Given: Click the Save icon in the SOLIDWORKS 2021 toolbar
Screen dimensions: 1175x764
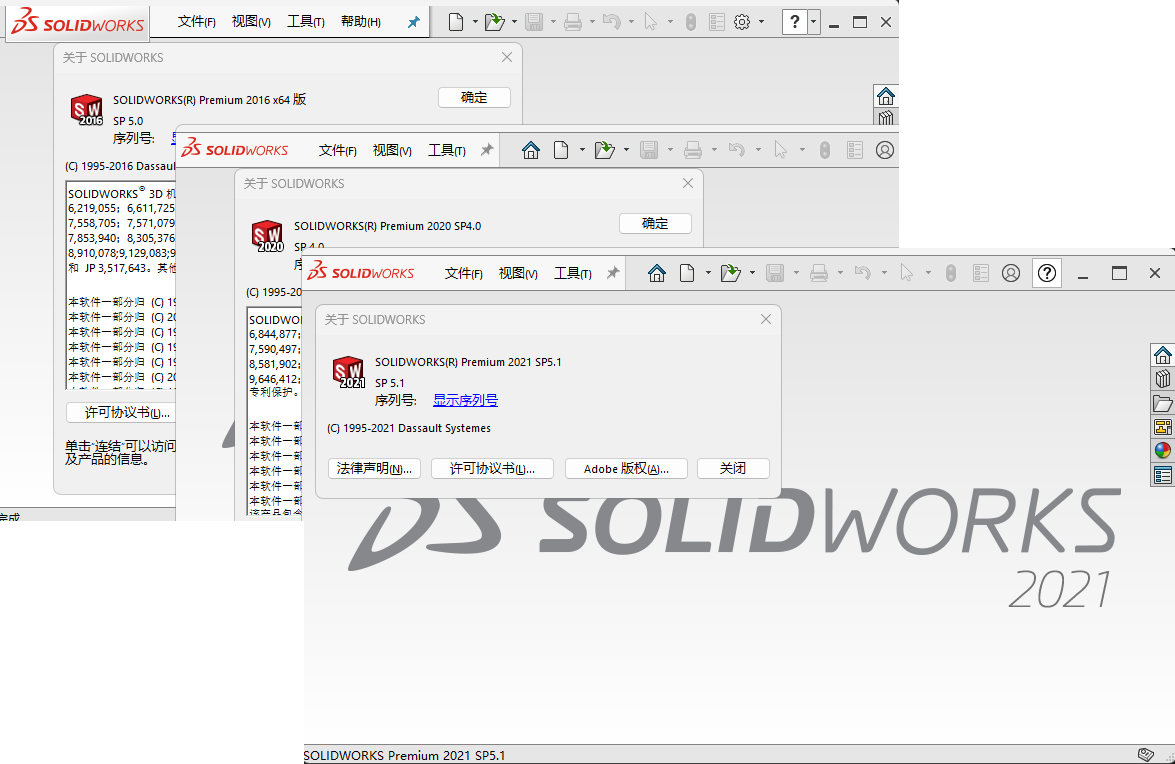Looking at the screenshot, I should [775, 273].
